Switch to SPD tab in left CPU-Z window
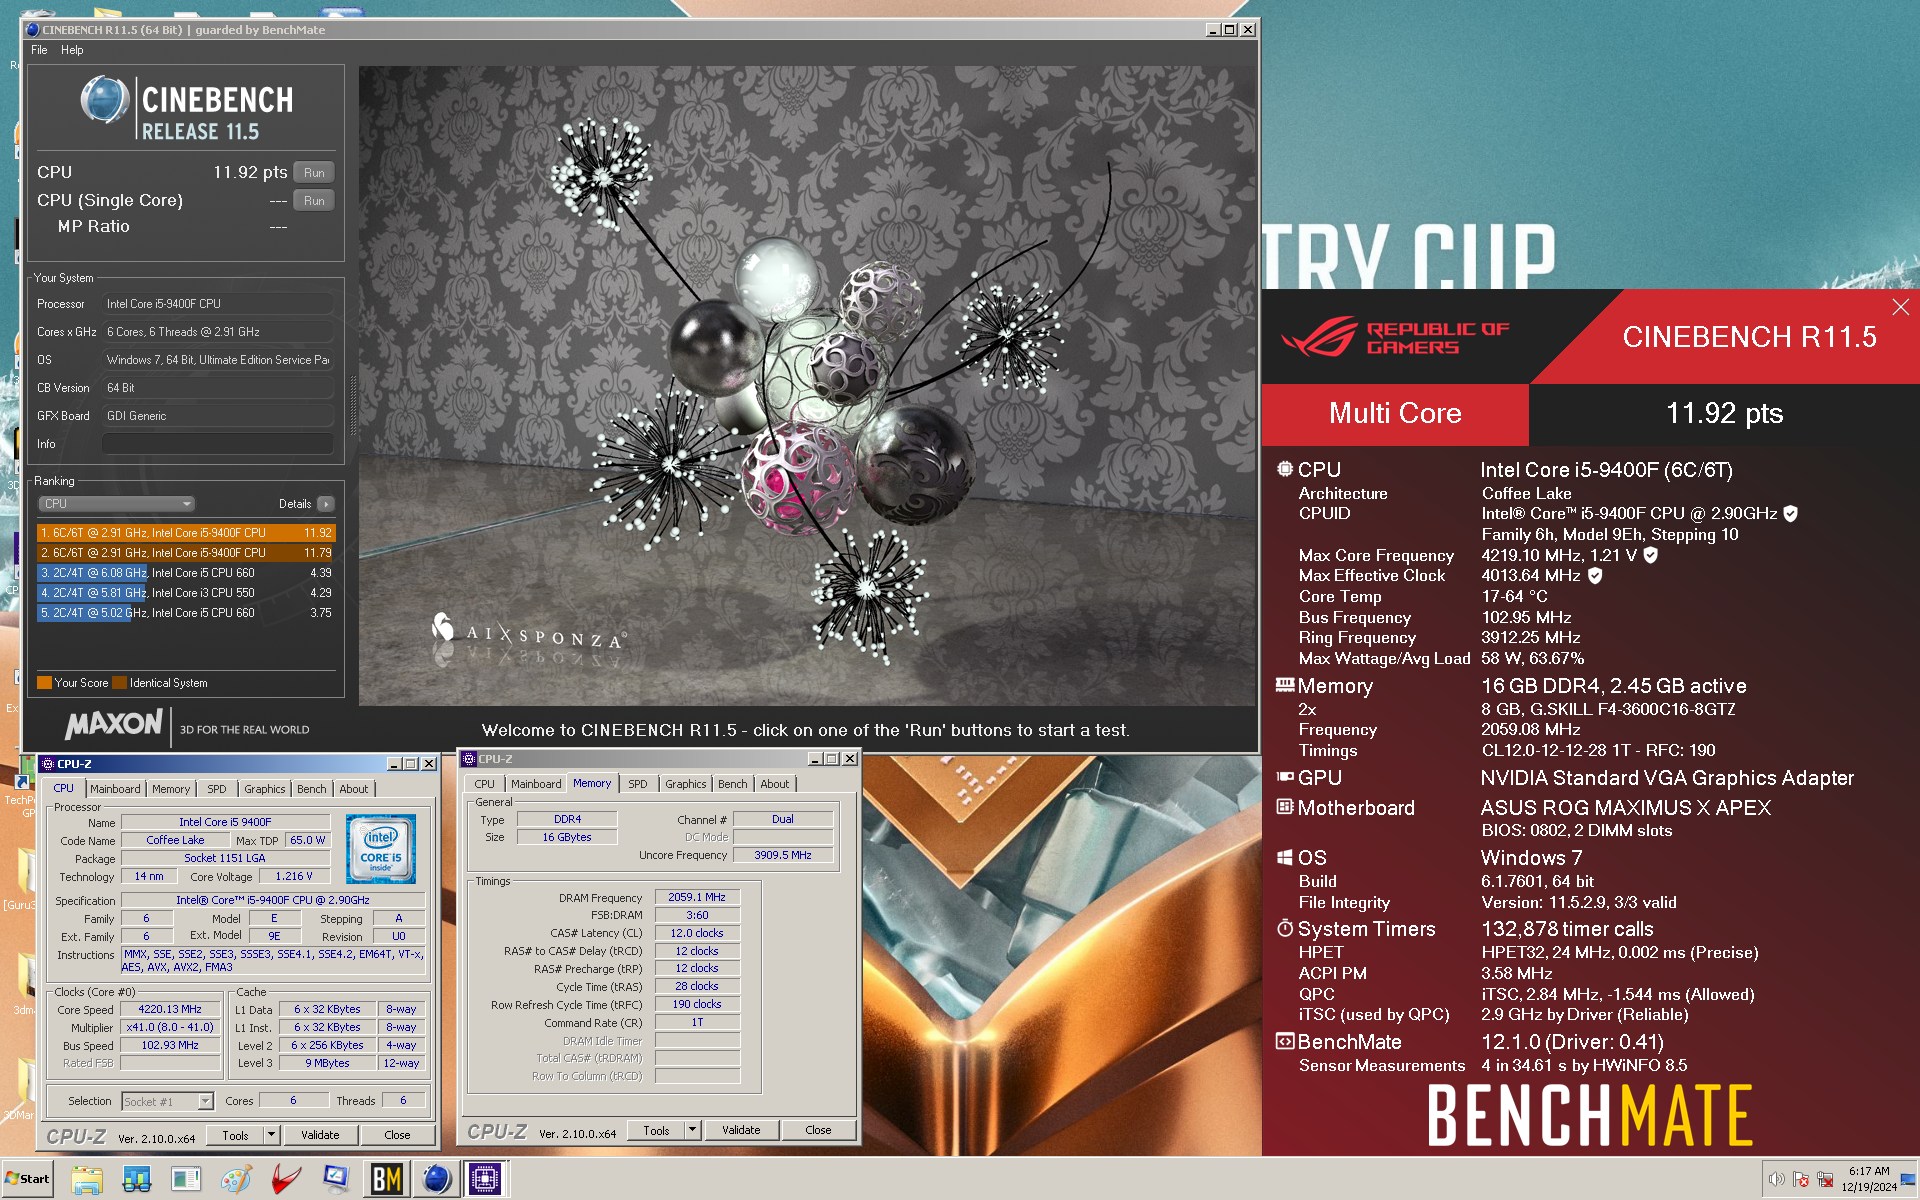Viewport: 1920px width, 1200px height. pyautogui.click(x=216, y=789)
